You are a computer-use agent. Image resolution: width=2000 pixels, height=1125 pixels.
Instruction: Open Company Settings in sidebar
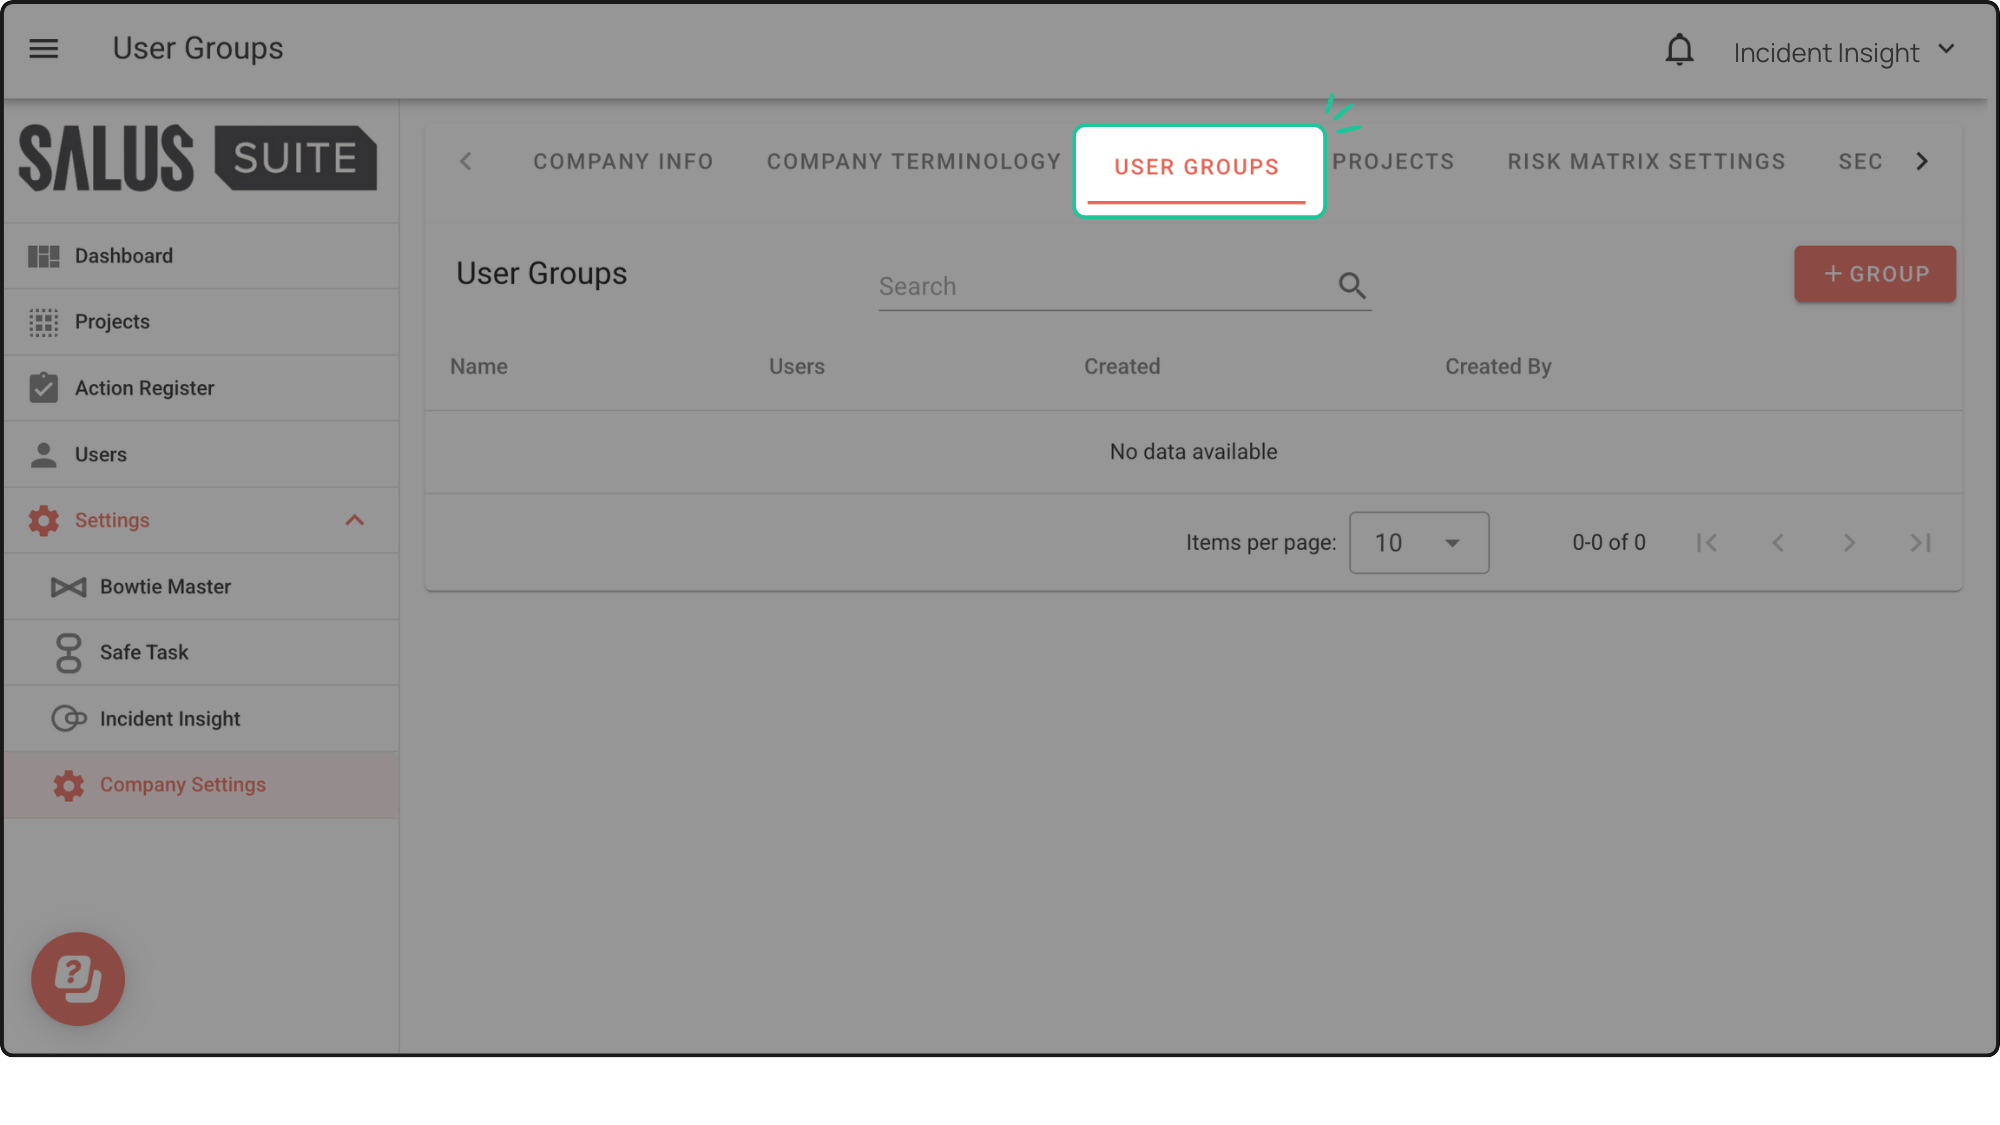(x=182, y=785)
